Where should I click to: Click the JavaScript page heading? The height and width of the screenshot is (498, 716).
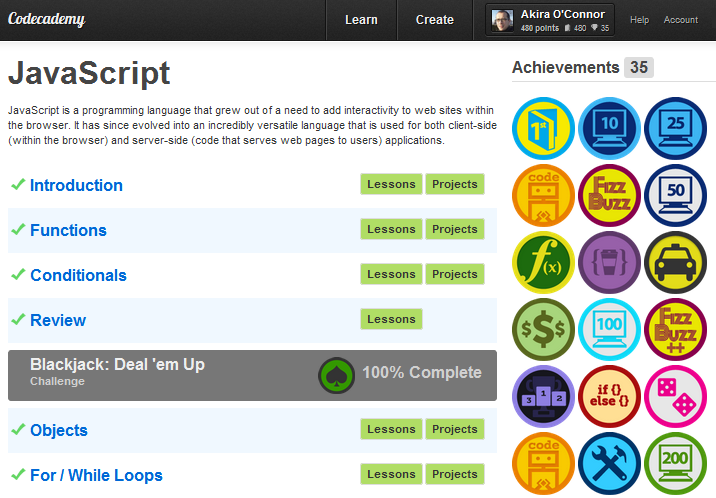coord(89,73)
